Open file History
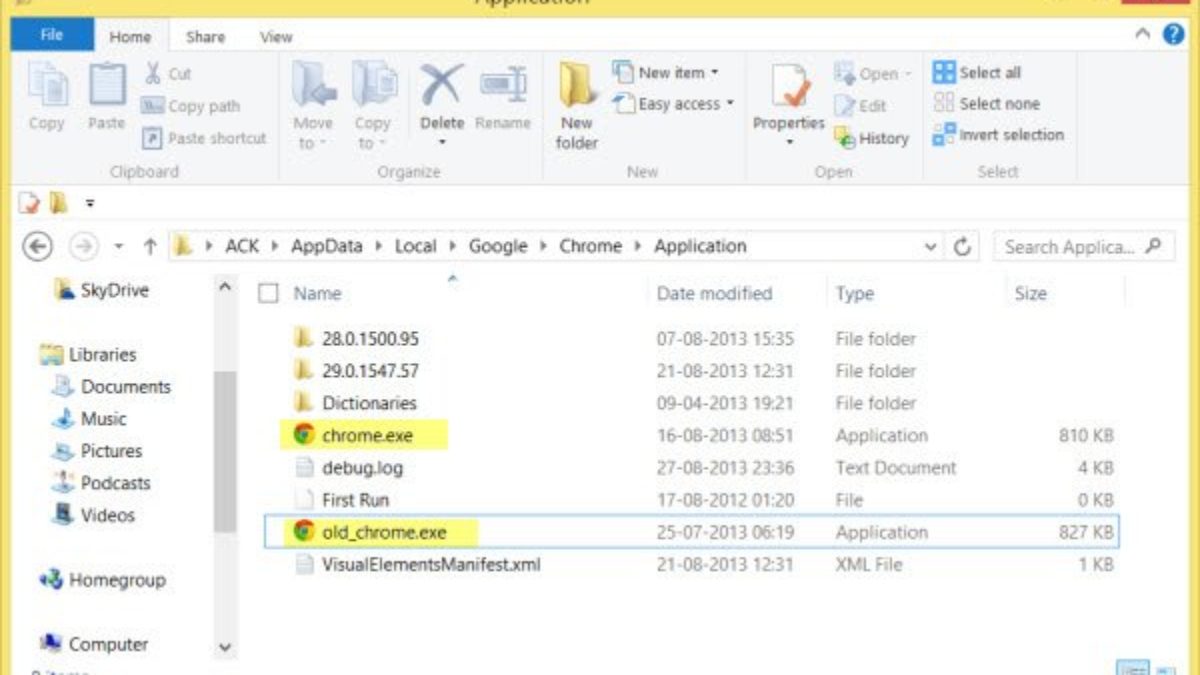This screenshot has width=1200, height=675. pyautogui.click(x=871, y=138)
